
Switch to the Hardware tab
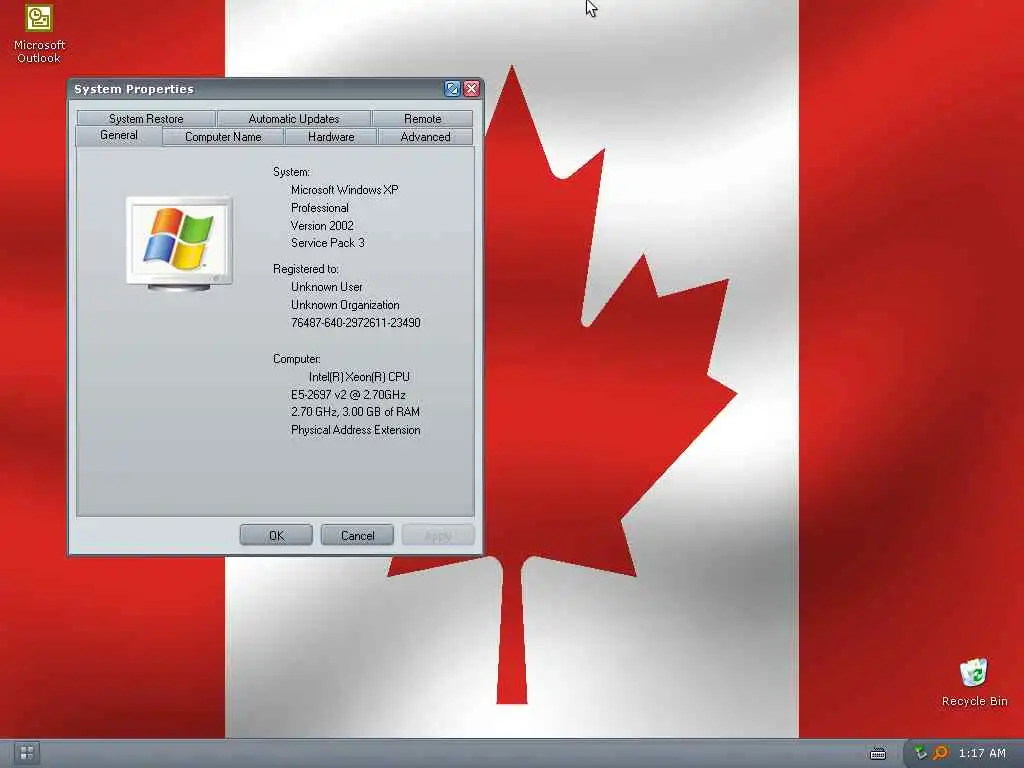click(331, 136)
